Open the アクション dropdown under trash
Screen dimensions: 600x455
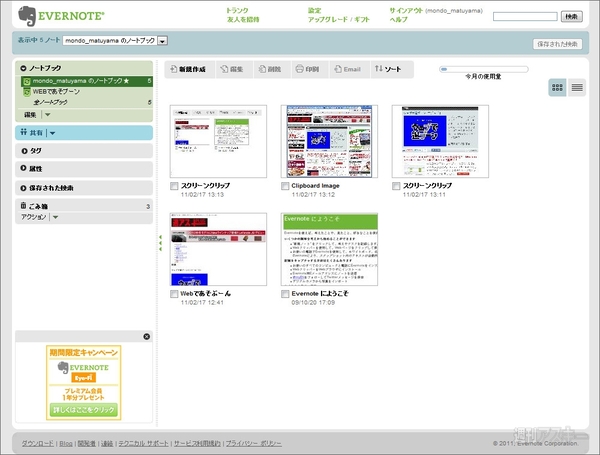(55, 217)
